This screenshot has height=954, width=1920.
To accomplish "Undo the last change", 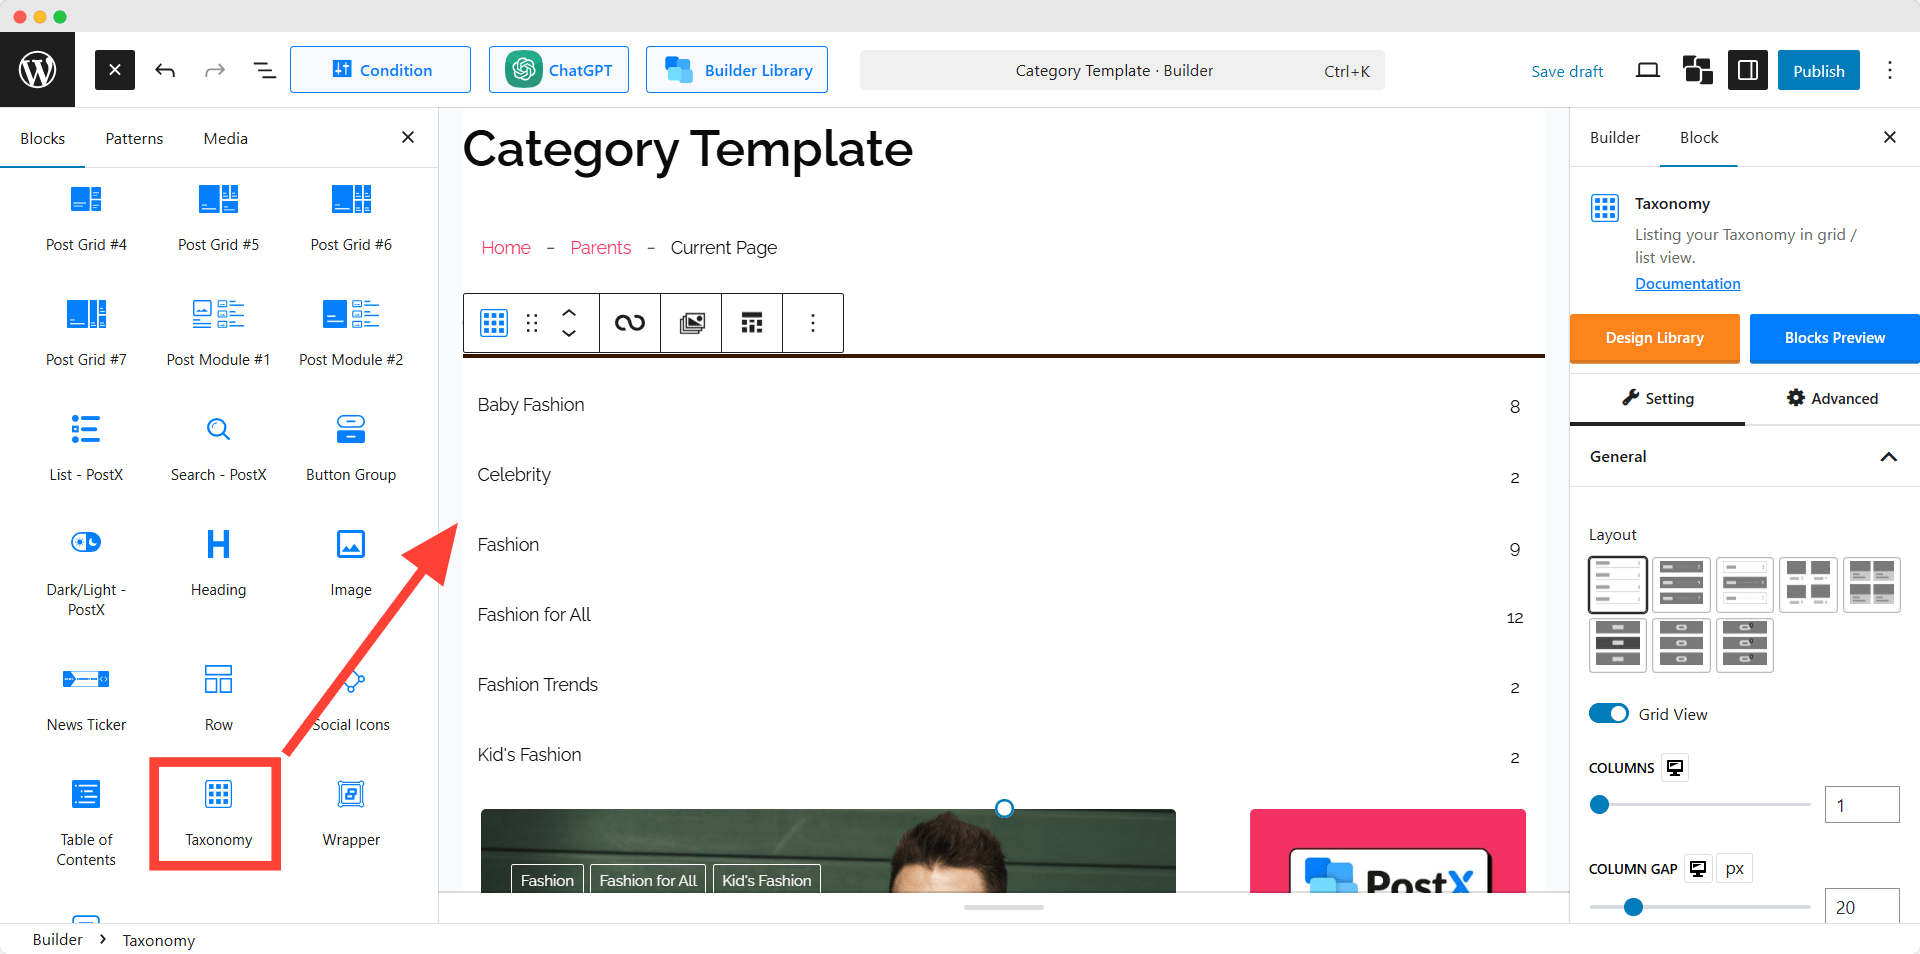I will [x=165, y=70].
